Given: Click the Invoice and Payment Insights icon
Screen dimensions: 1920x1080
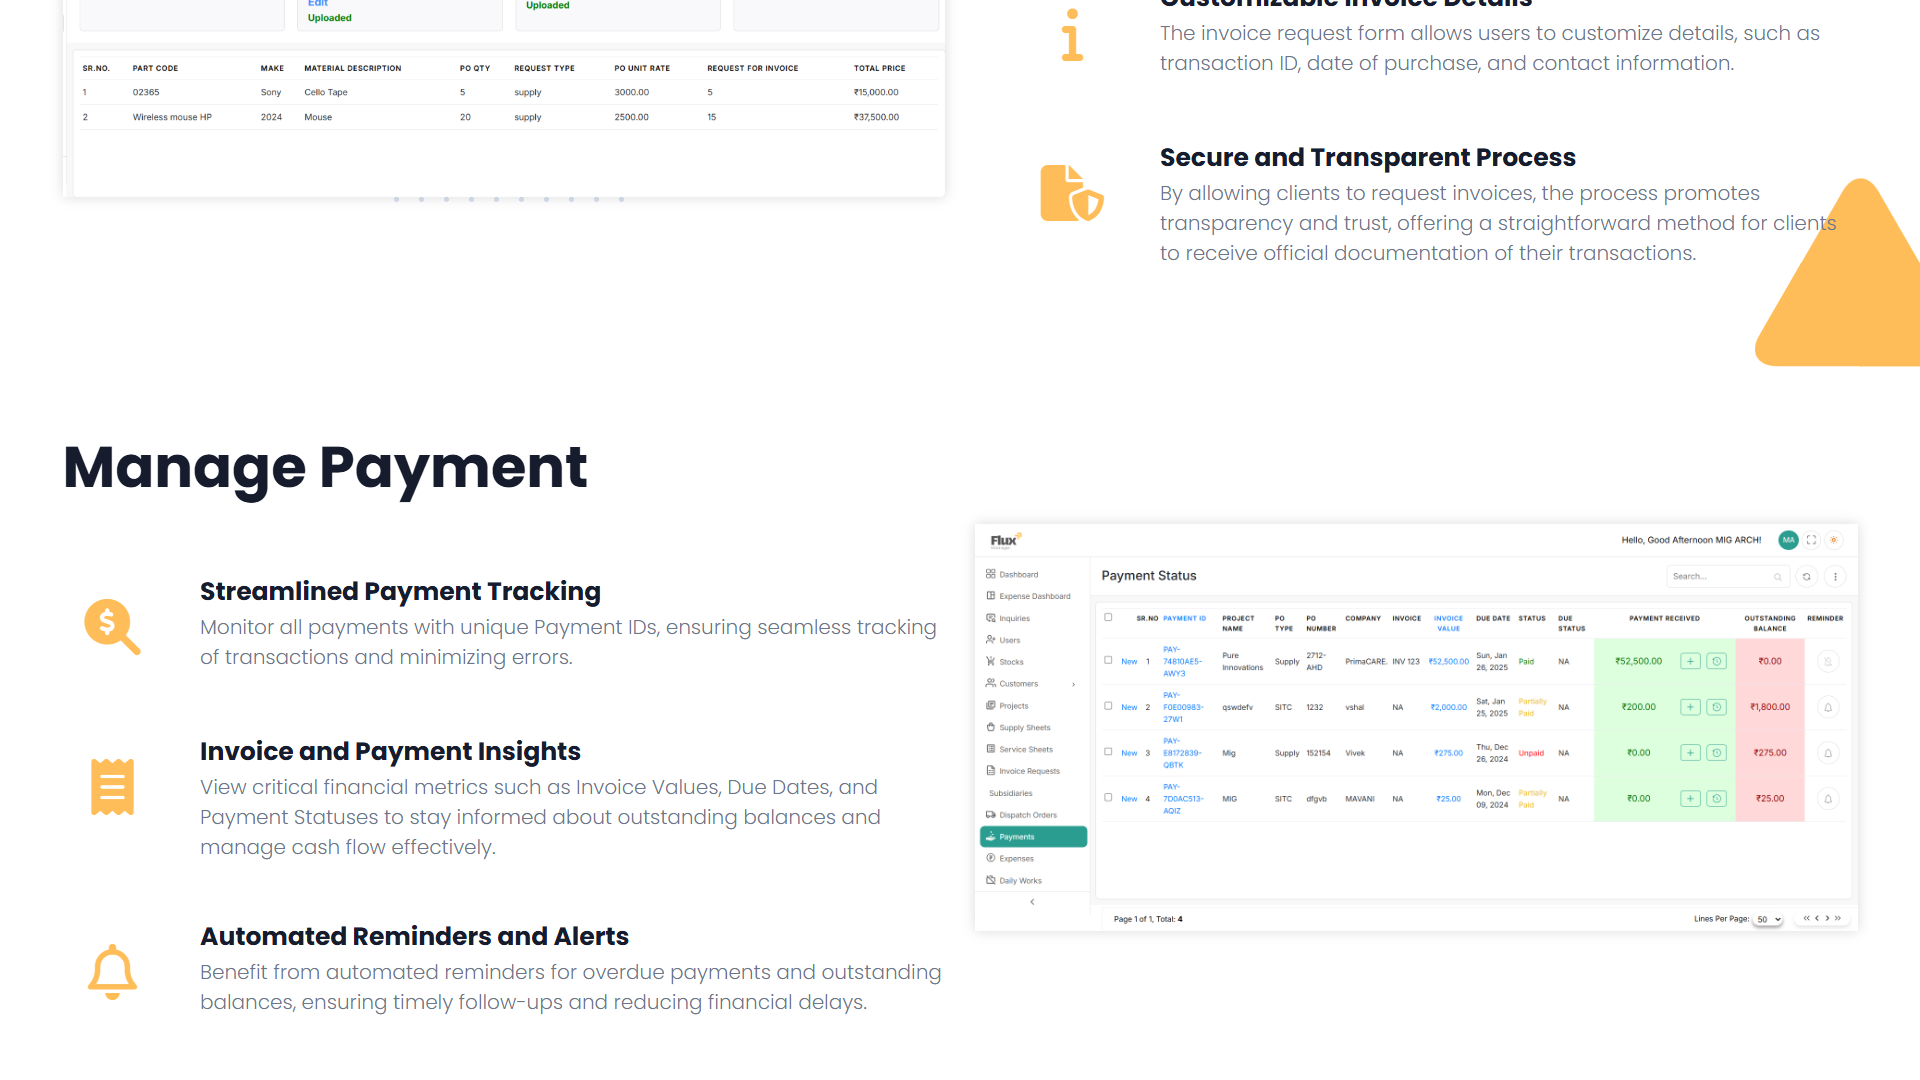Looking at the screenshot, I should pyautogui.click(x=112, y=787).
